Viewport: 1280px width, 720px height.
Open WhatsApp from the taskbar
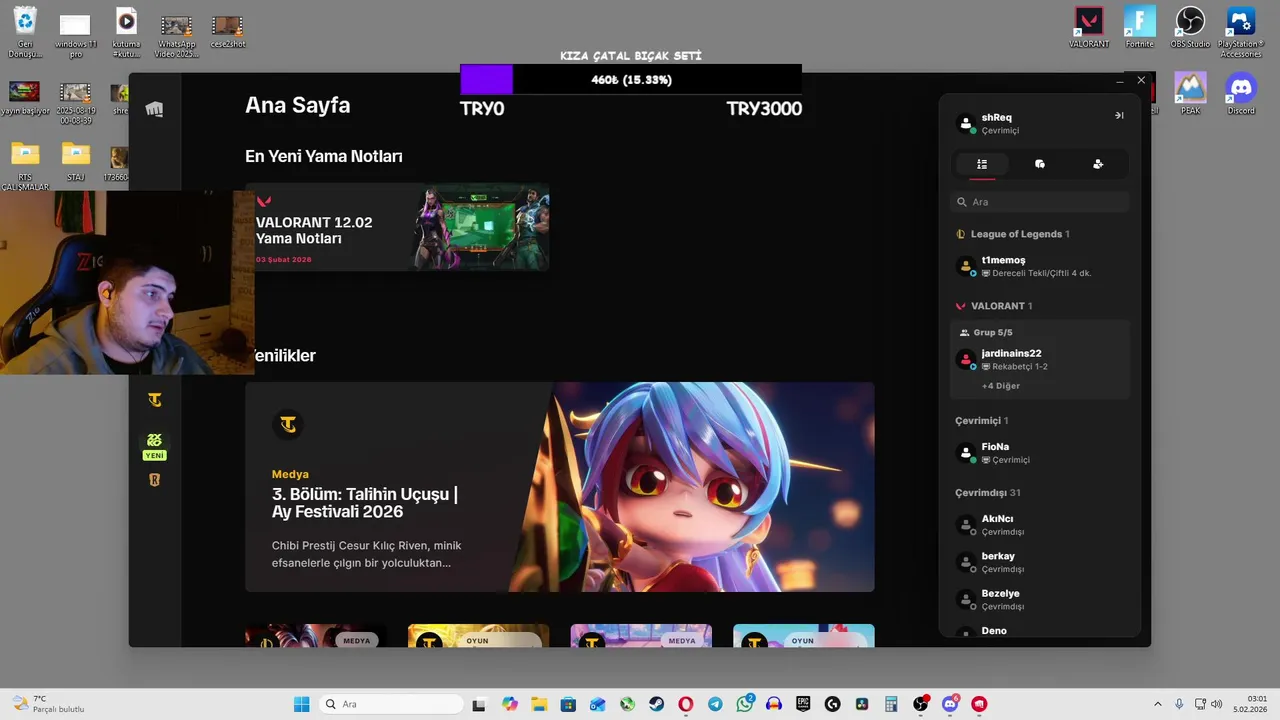click(745, 704)
